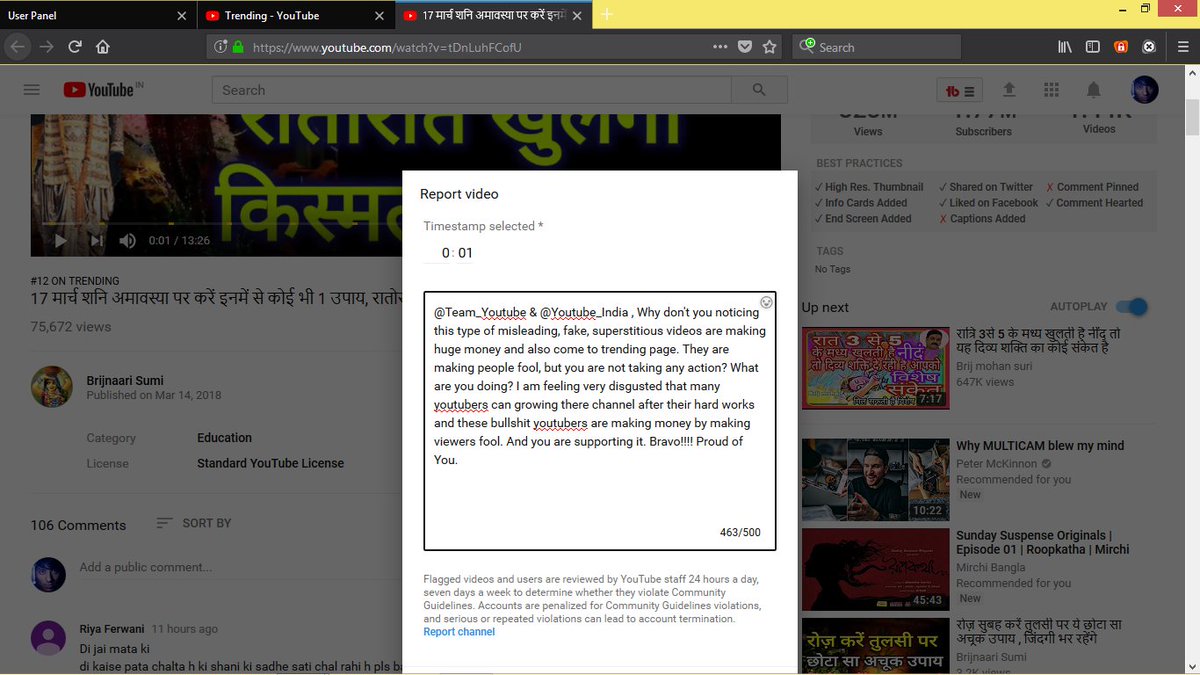This screenshot has width=1200, height=675.
Task: Click the #12 ON TRENDING label
Action: pyautogui.click(x=75, y=281)
